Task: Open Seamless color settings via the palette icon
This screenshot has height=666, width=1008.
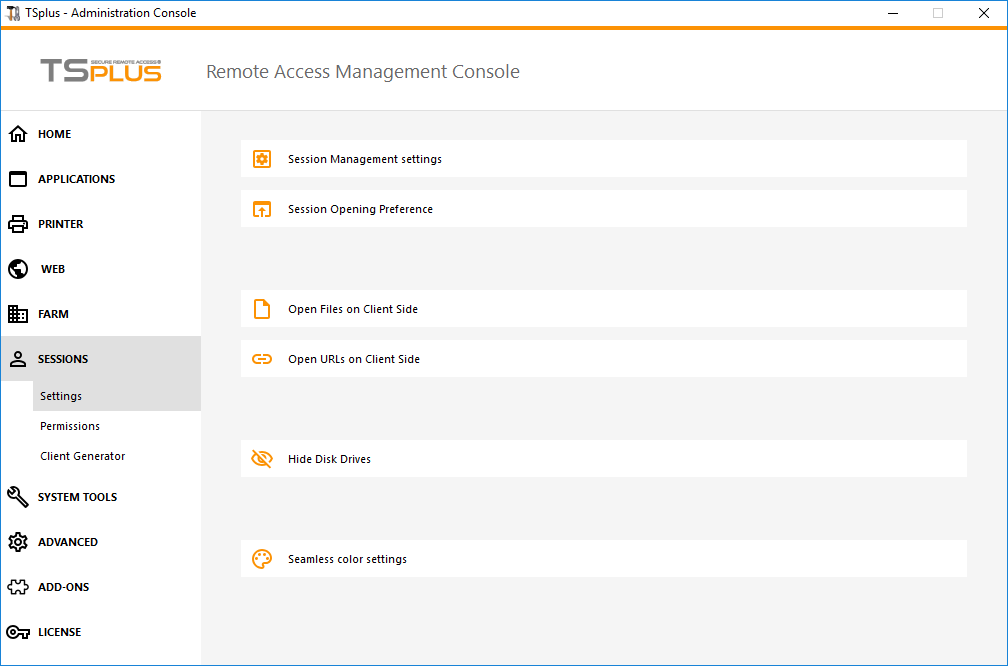Action: point(261,558)
